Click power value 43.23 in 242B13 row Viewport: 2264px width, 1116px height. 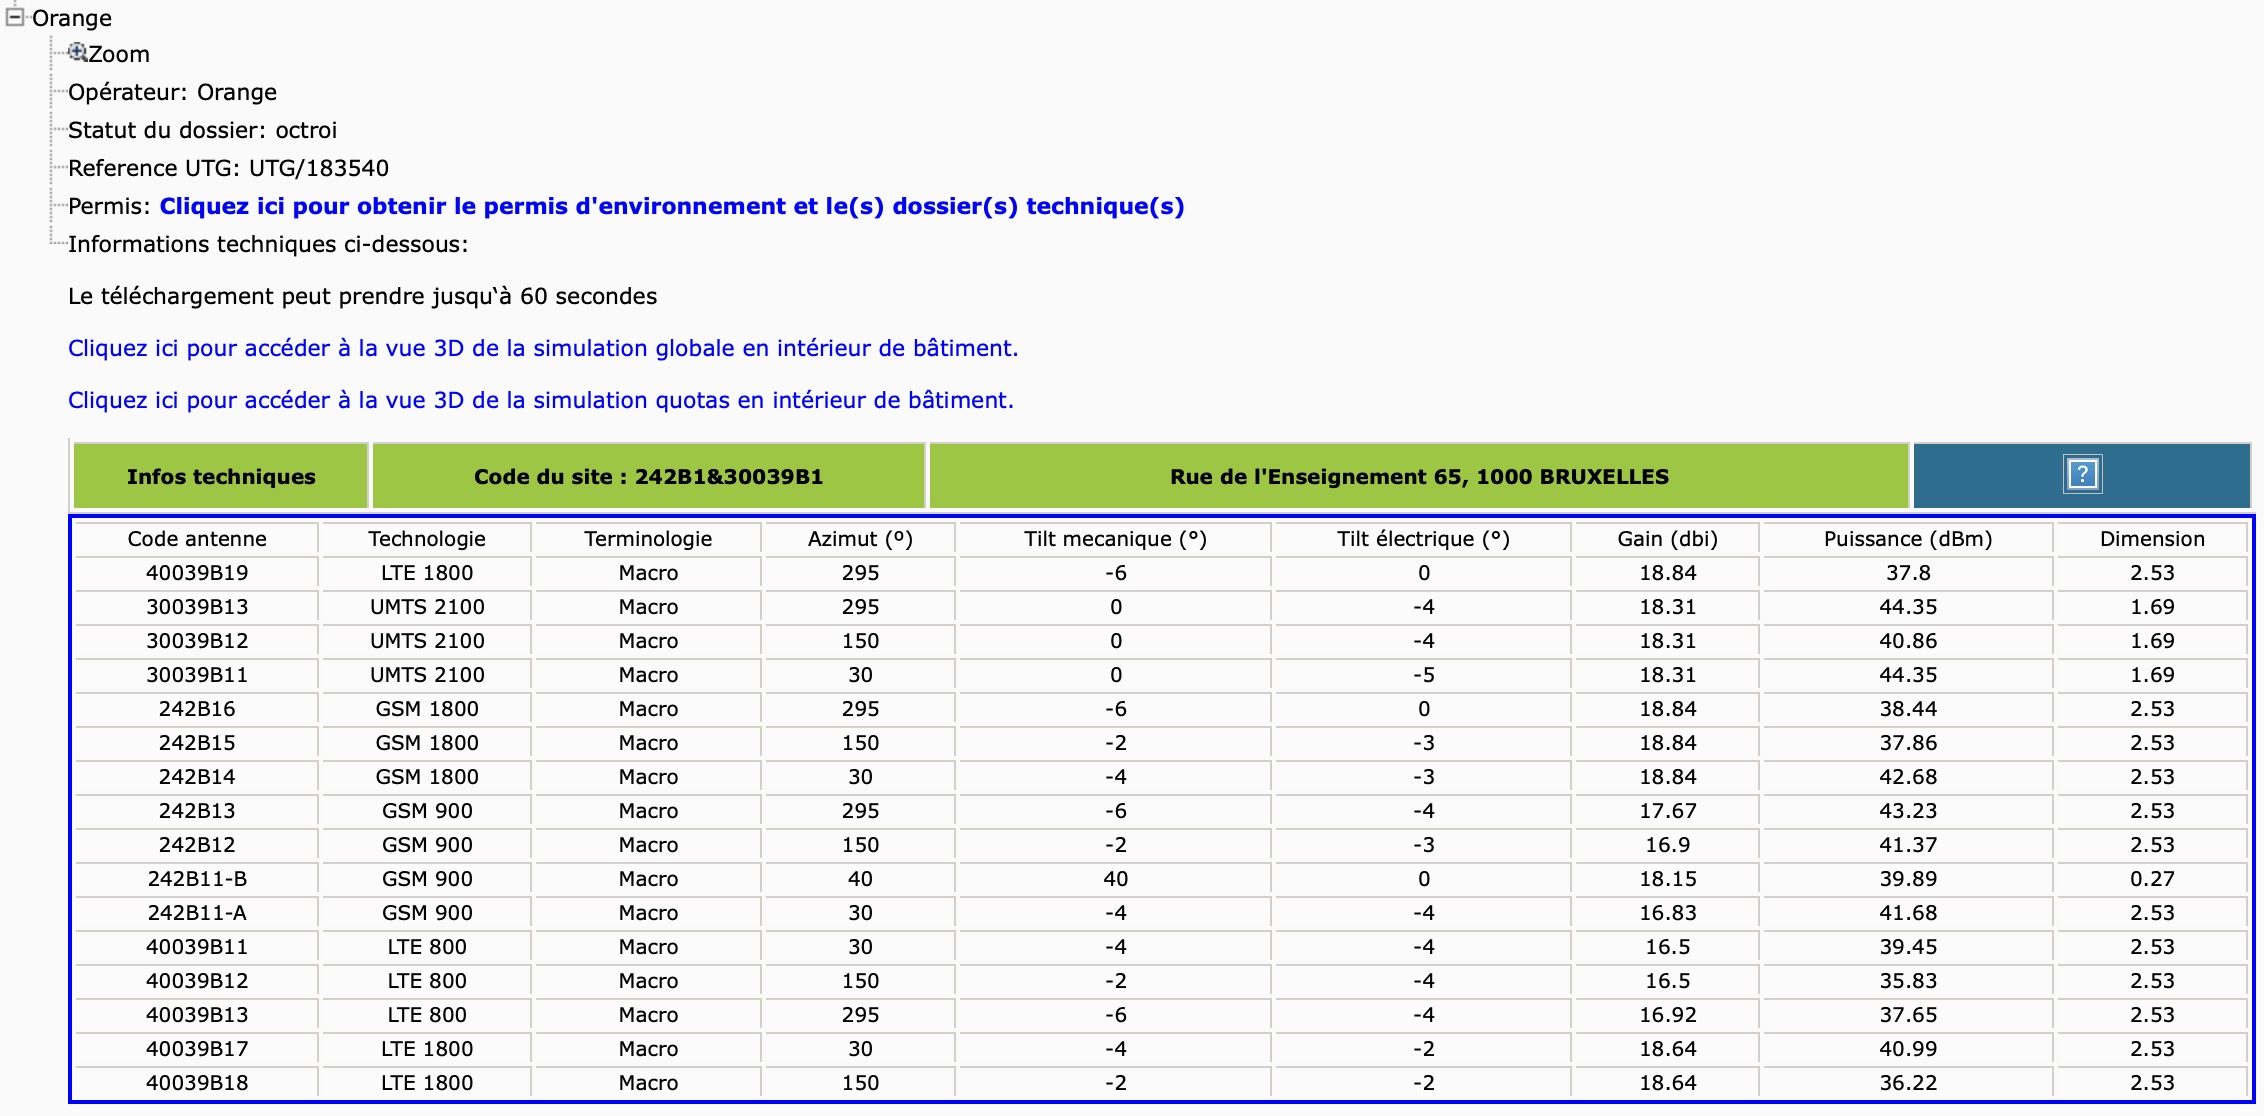point(1908,811)
